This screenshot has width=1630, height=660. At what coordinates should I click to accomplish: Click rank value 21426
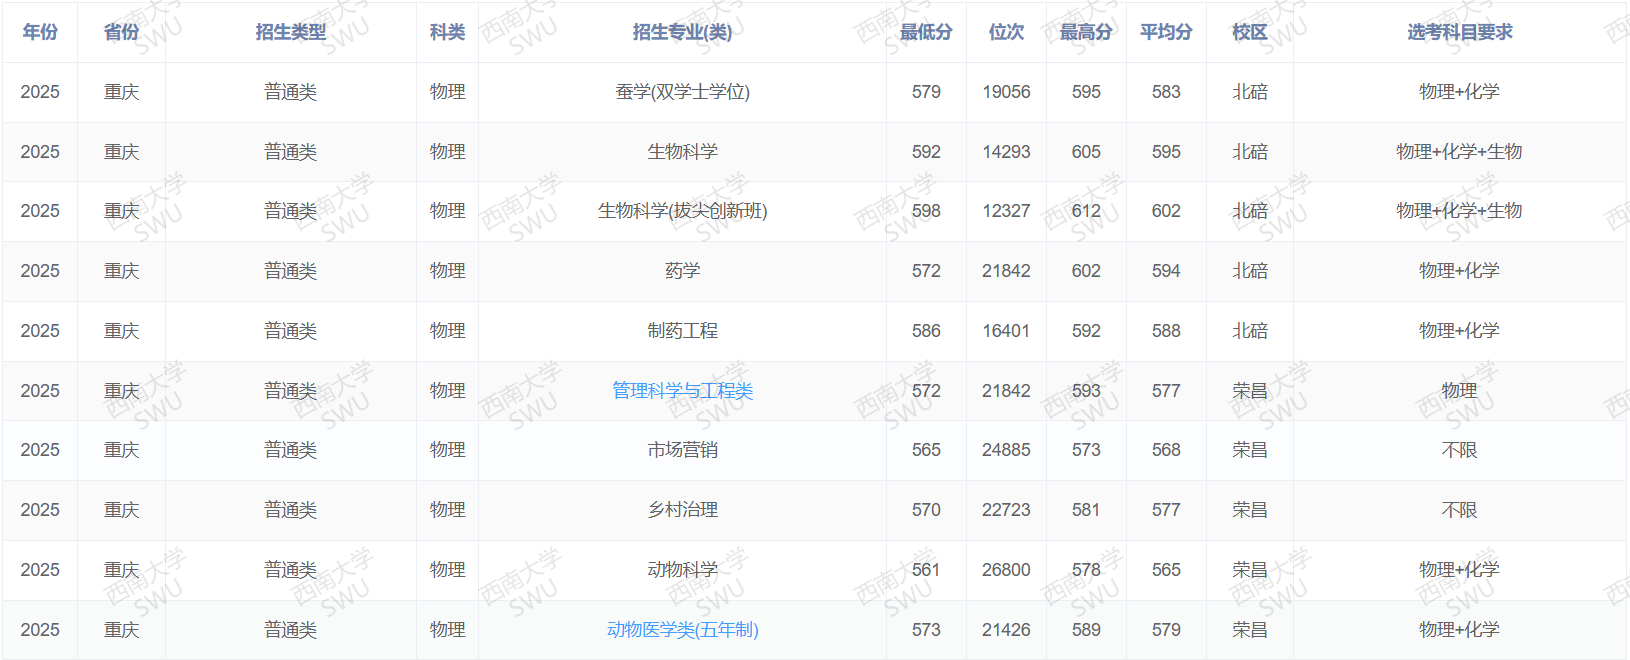pyautogui.click(x=1006, y=630)
